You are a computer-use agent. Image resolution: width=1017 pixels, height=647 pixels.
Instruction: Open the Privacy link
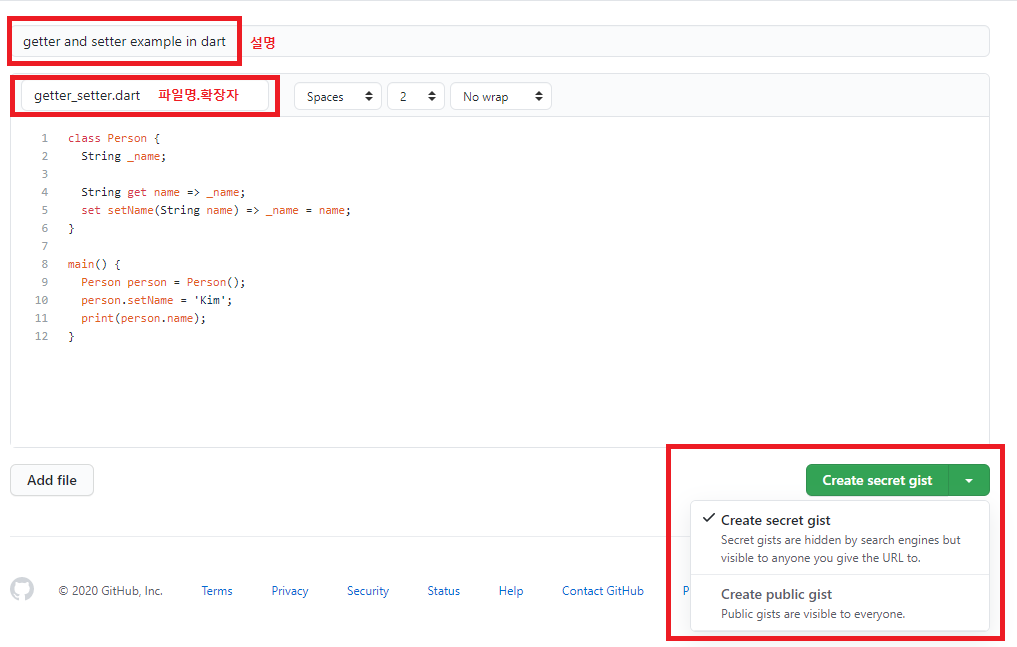click(x=289, y=590)
